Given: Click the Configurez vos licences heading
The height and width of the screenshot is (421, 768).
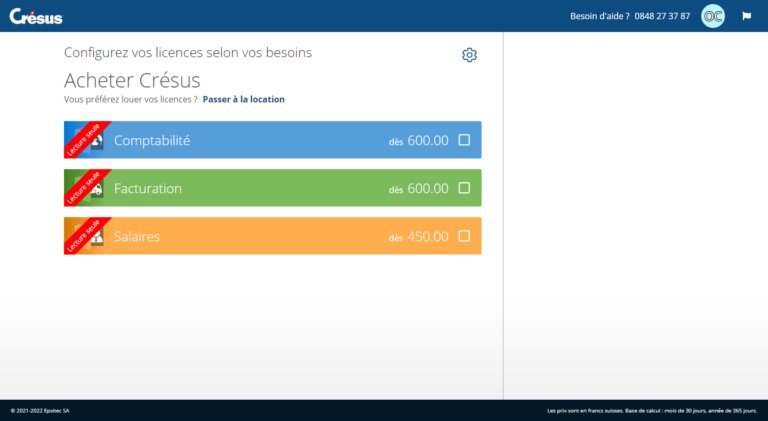Looking at the screenshot, I should click(x=188, y=53).
